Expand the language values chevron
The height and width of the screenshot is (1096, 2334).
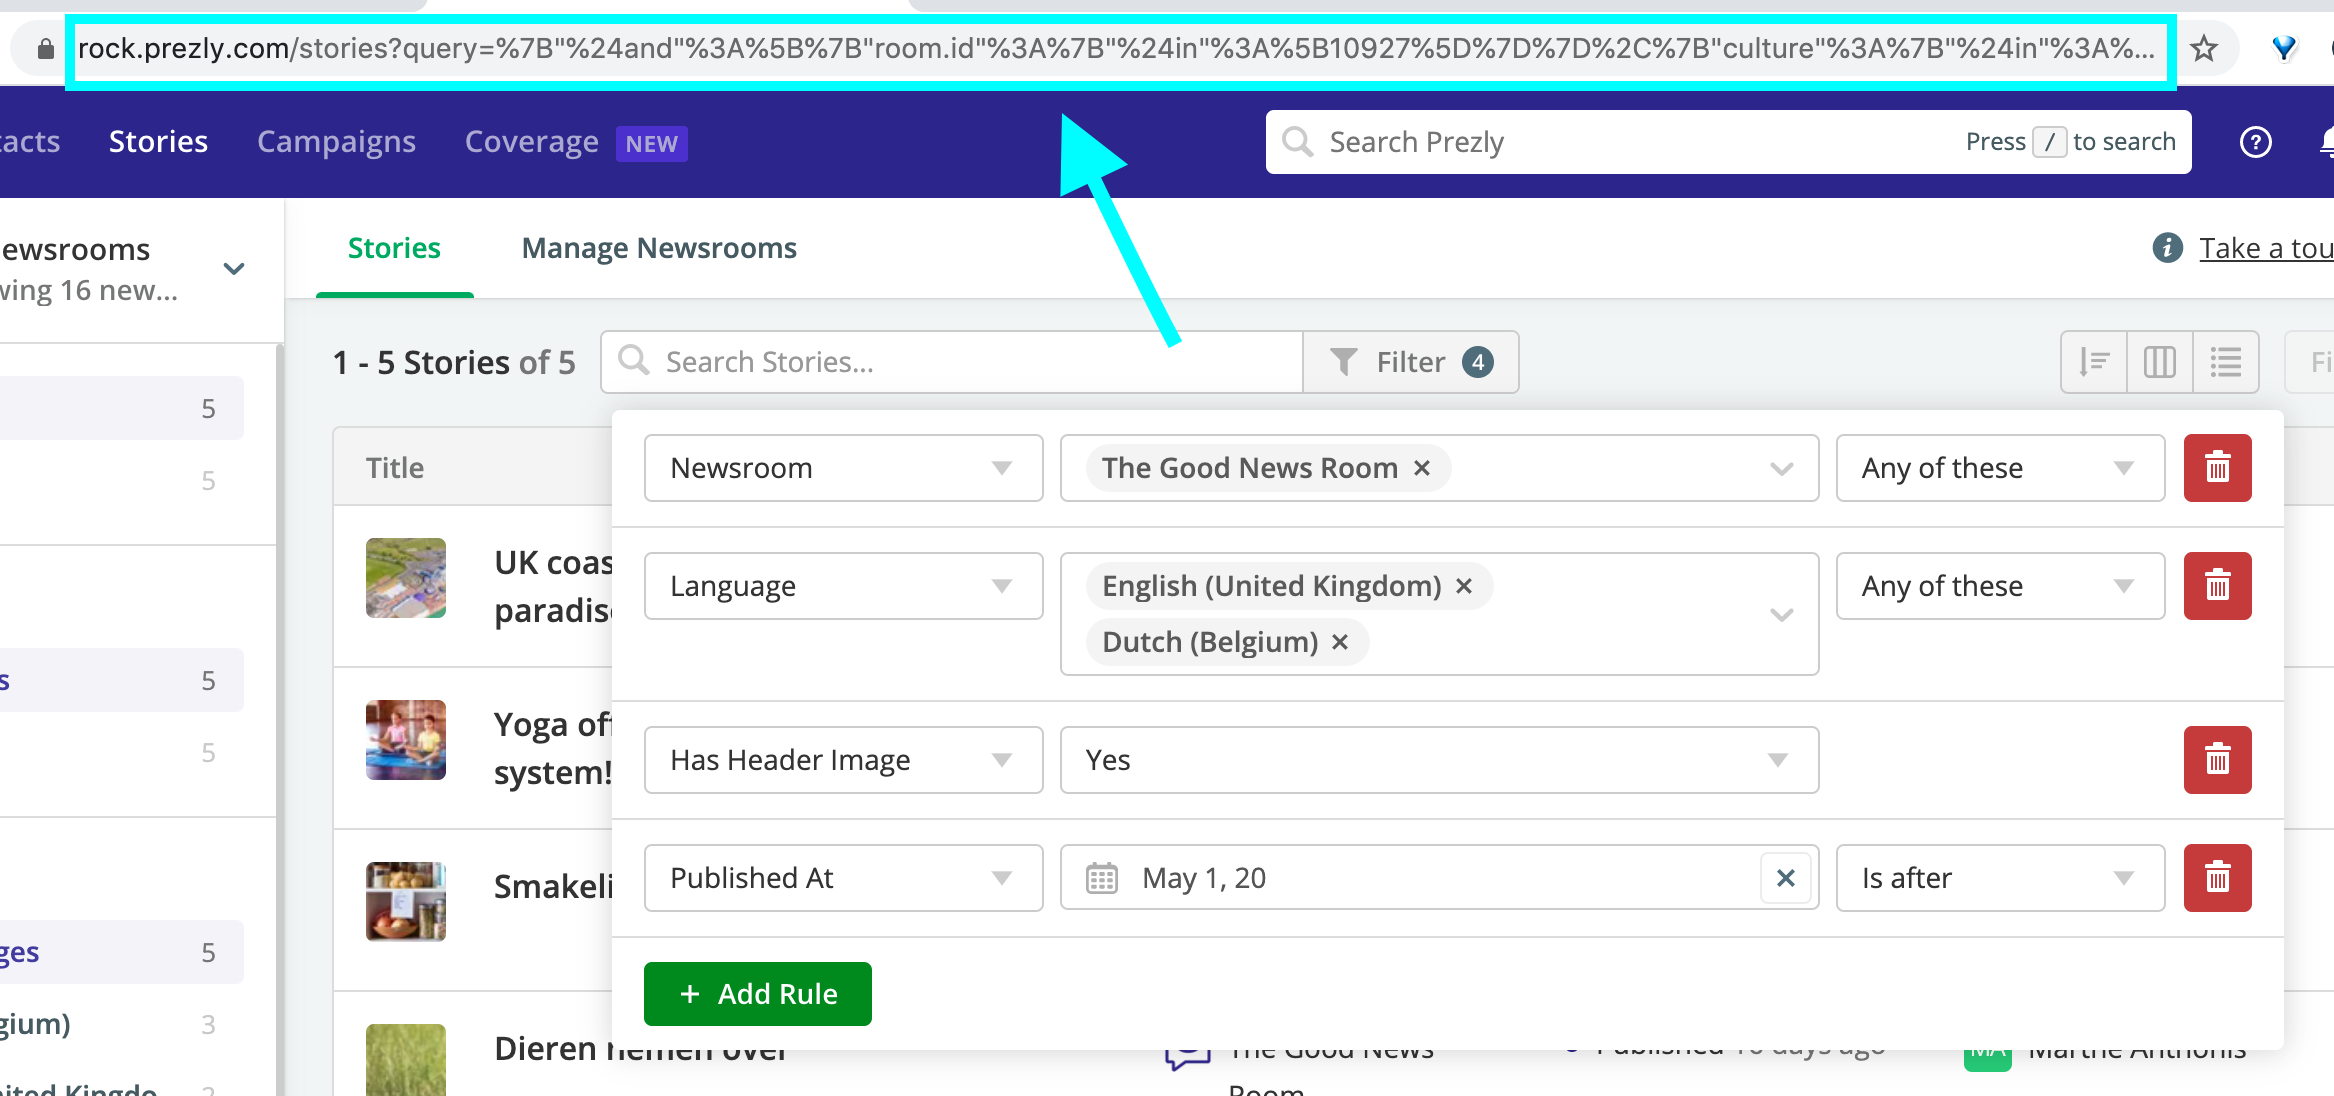click(x=1781, y=614)
